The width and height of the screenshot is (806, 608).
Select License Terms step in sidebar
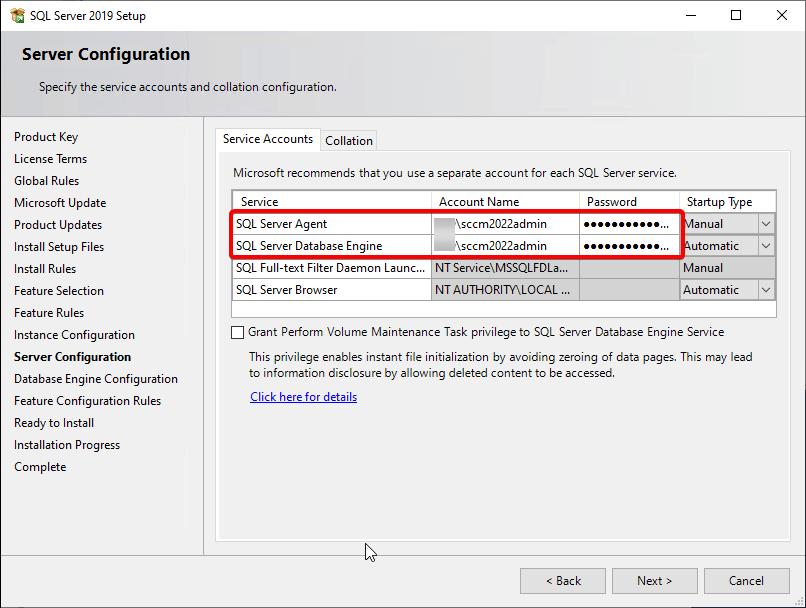click(x=50, y=159)
